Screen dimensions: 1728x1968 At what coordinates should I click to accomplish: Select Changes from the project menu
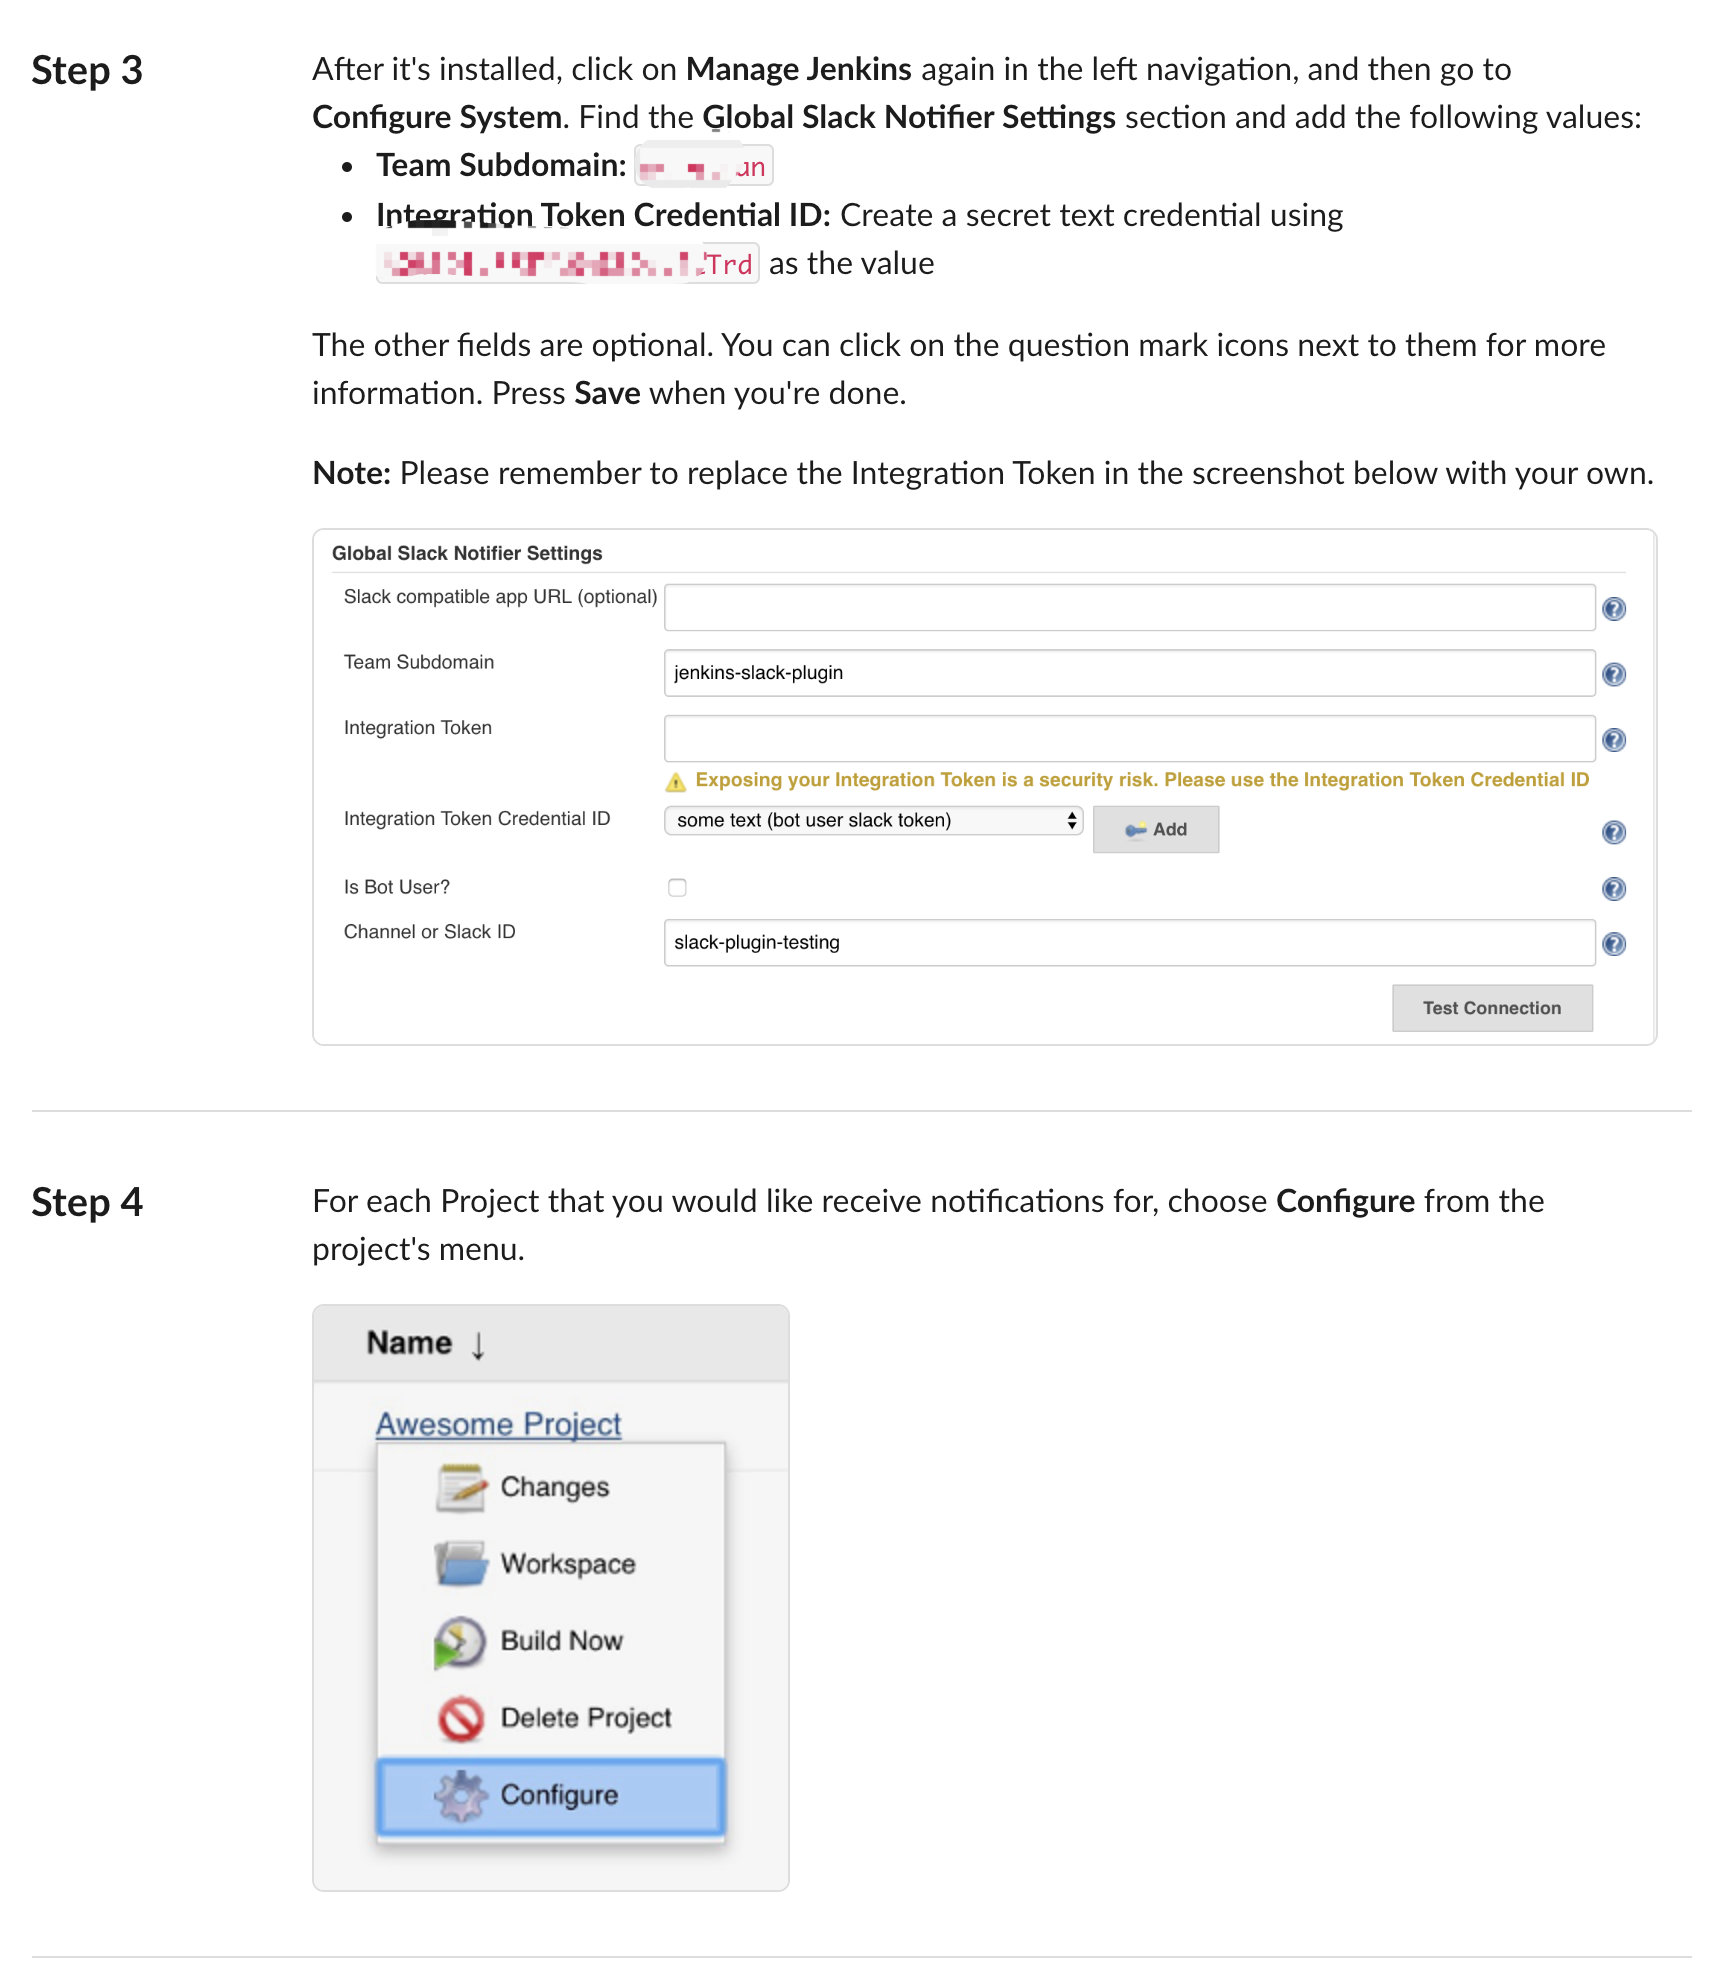pos(554,1487)
